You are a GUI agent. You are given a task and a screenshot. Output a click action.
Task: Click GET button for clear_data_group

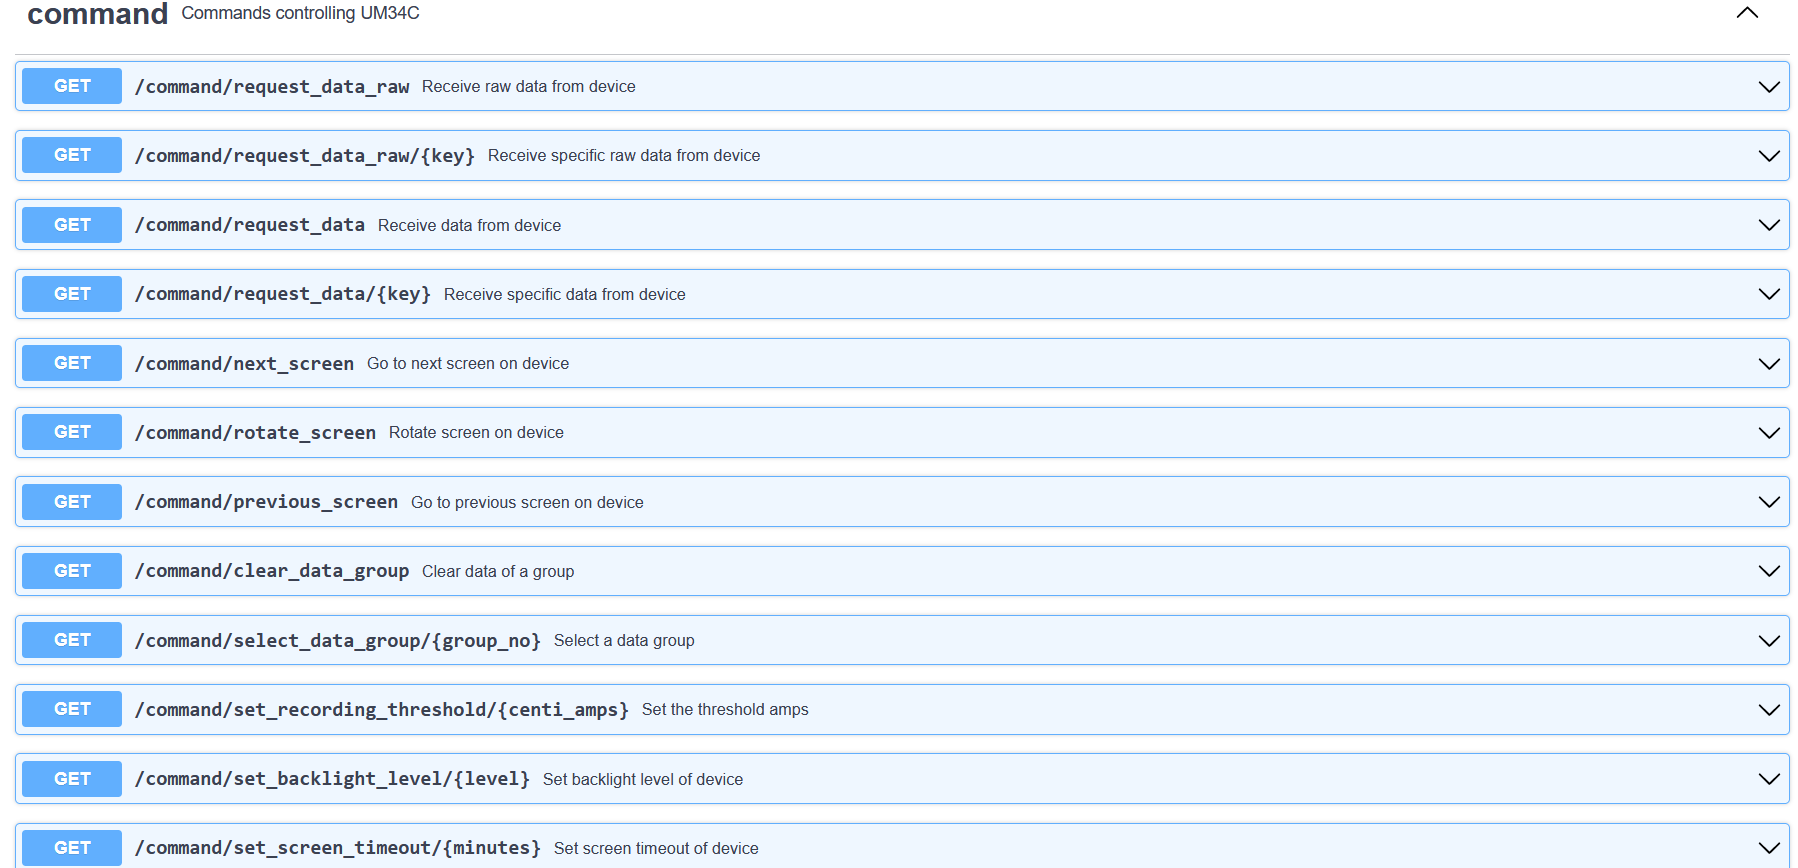[72, 571]
